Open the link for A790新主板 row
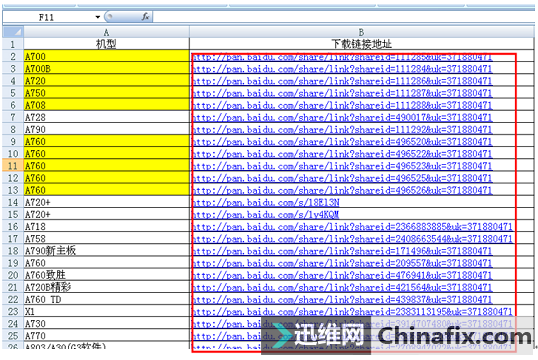 click(342, 251)
